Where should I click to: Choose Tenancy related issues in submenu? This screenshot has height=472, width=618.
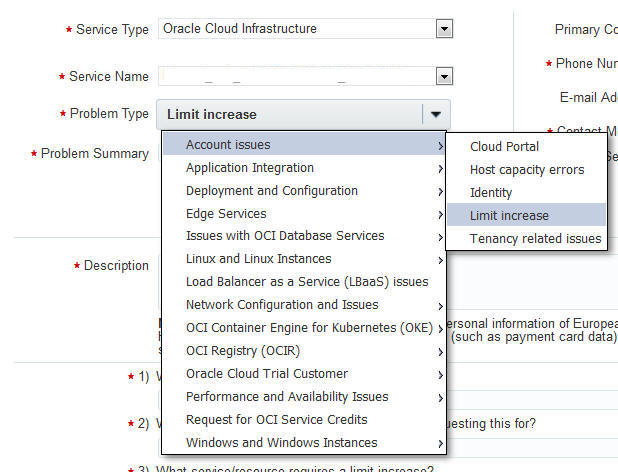[x=527, y=239]
